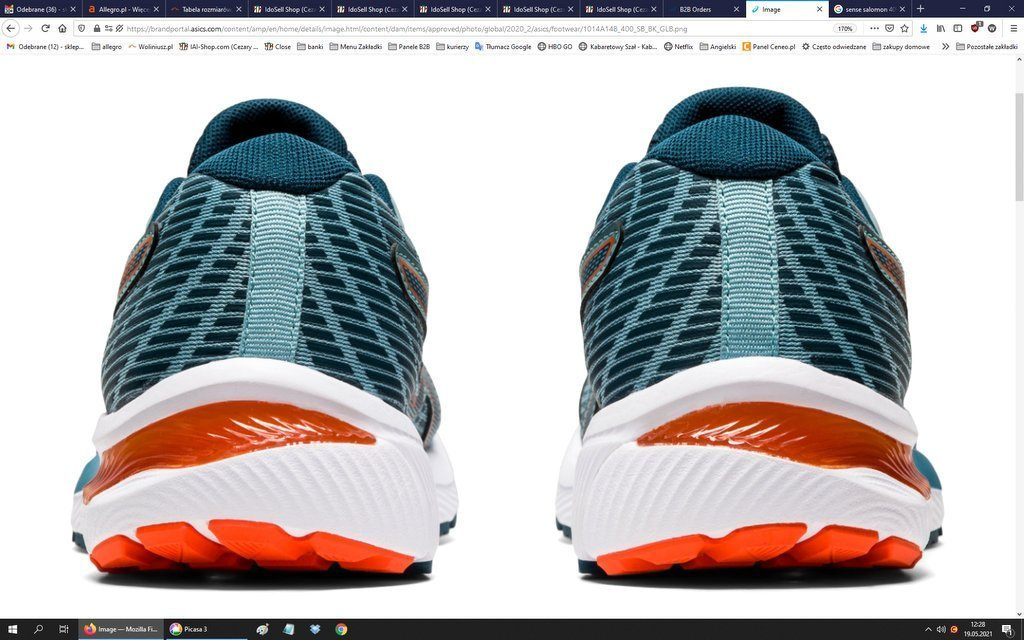Viewport: 1024px width, 640px height.
Task: Bookmark this page with the star icon
Action: [x=904, y=28]
